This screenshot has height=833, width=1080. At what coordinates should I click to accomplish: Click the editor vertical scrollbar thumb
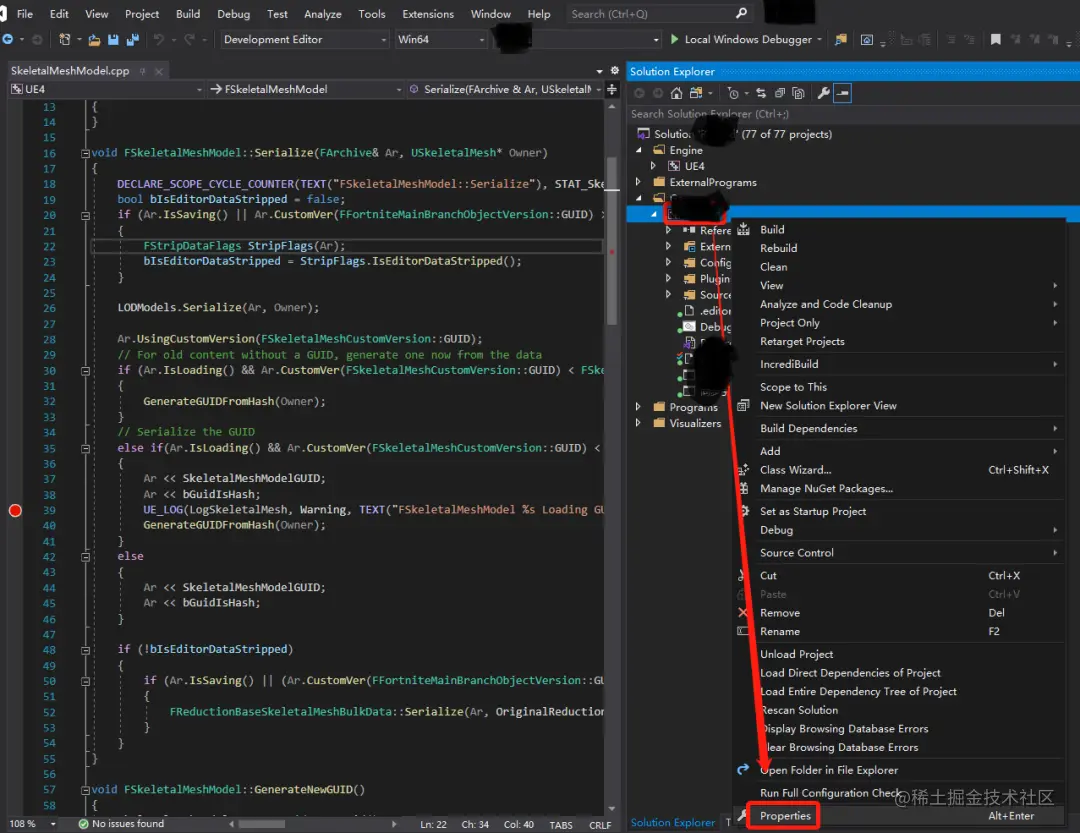(x=612, y=241)
